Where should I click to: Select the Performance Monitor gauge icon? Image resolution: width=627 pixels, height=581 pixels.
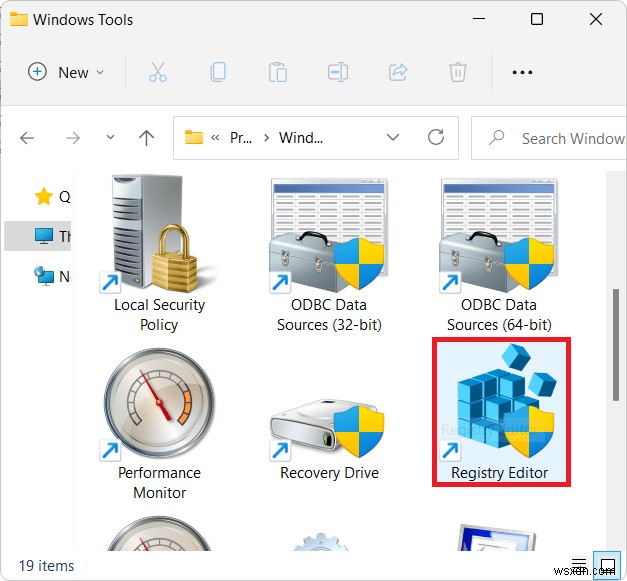[x=160, y=403]
